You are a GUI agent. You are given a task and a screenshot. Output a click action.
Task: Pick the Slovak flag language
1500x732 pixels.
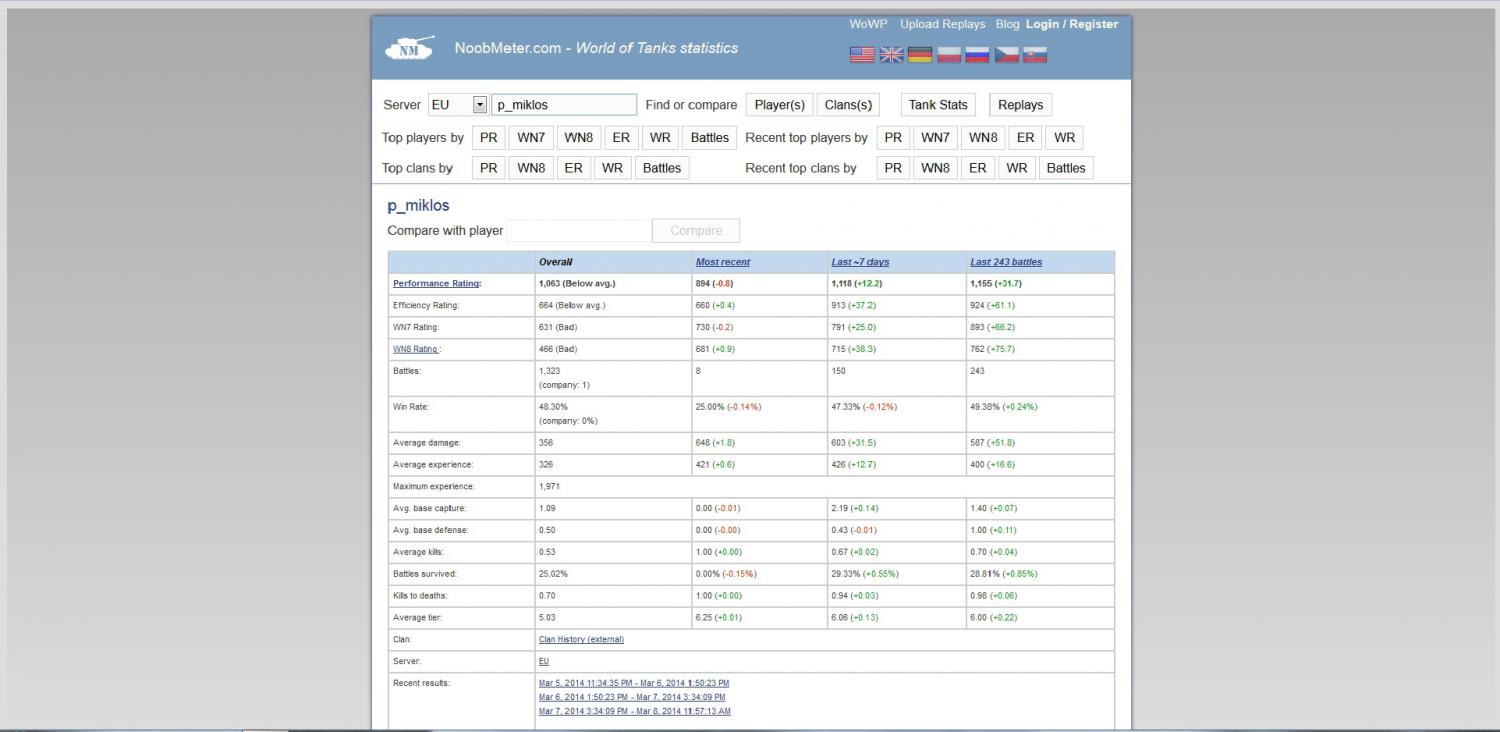(1035, 55)
